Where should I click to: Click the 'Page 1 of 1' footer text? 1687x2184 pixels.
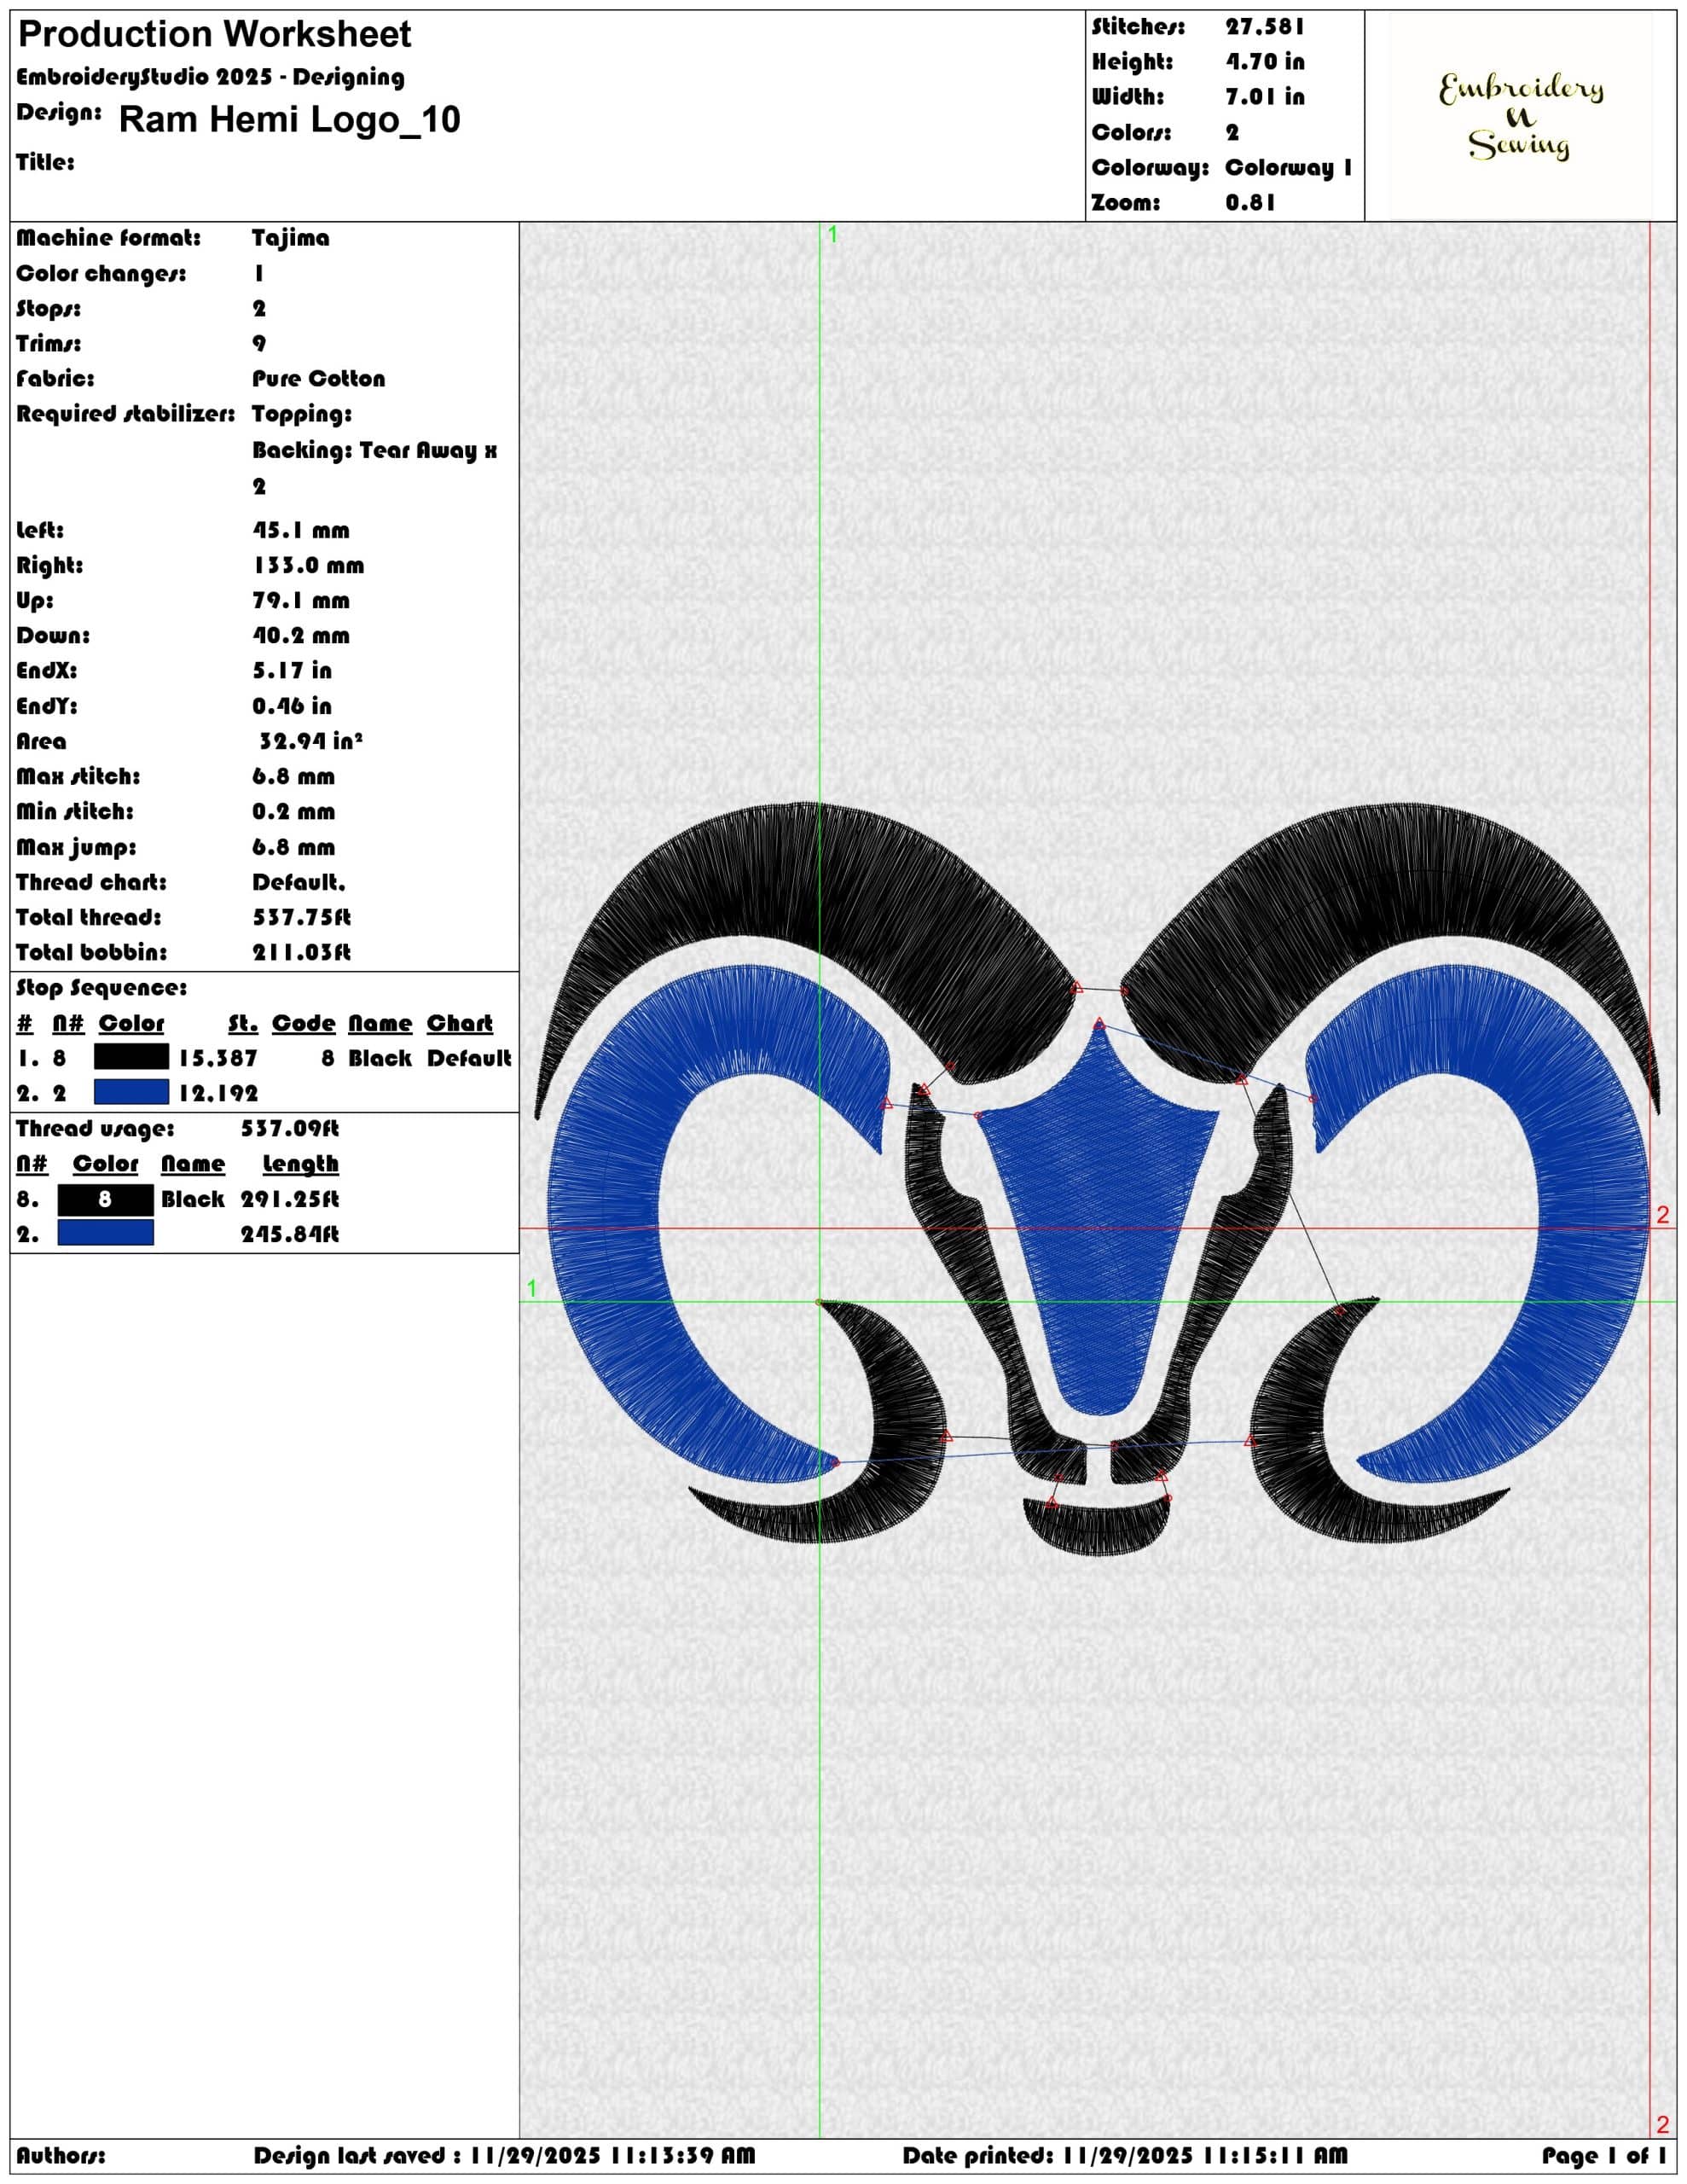pyautogui.click(x=1604, y=2156)
